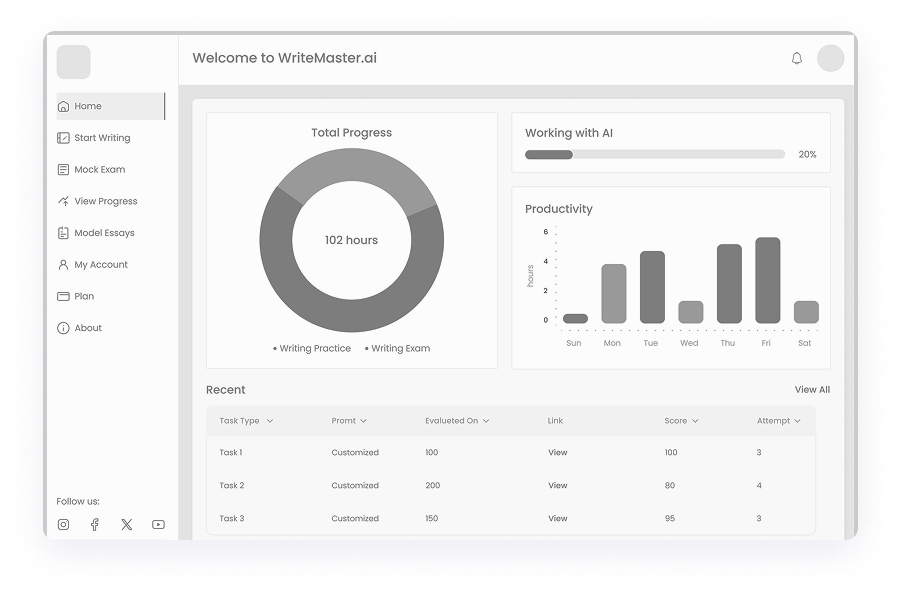Click the 'Follow us:' label

[x=78, y=501]
